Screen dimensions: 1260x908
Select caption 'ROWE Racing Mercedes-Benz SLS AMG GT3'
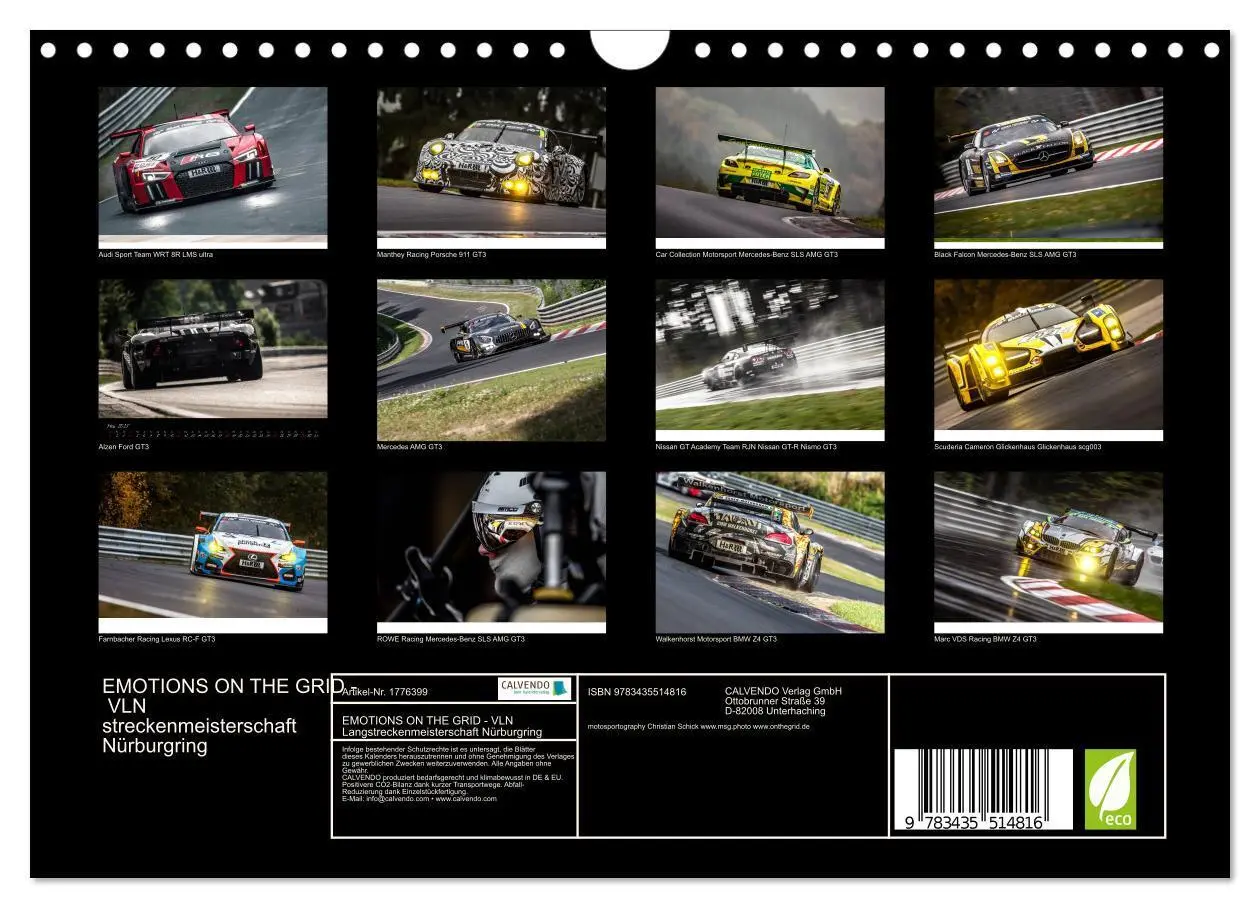coord(451,639)
